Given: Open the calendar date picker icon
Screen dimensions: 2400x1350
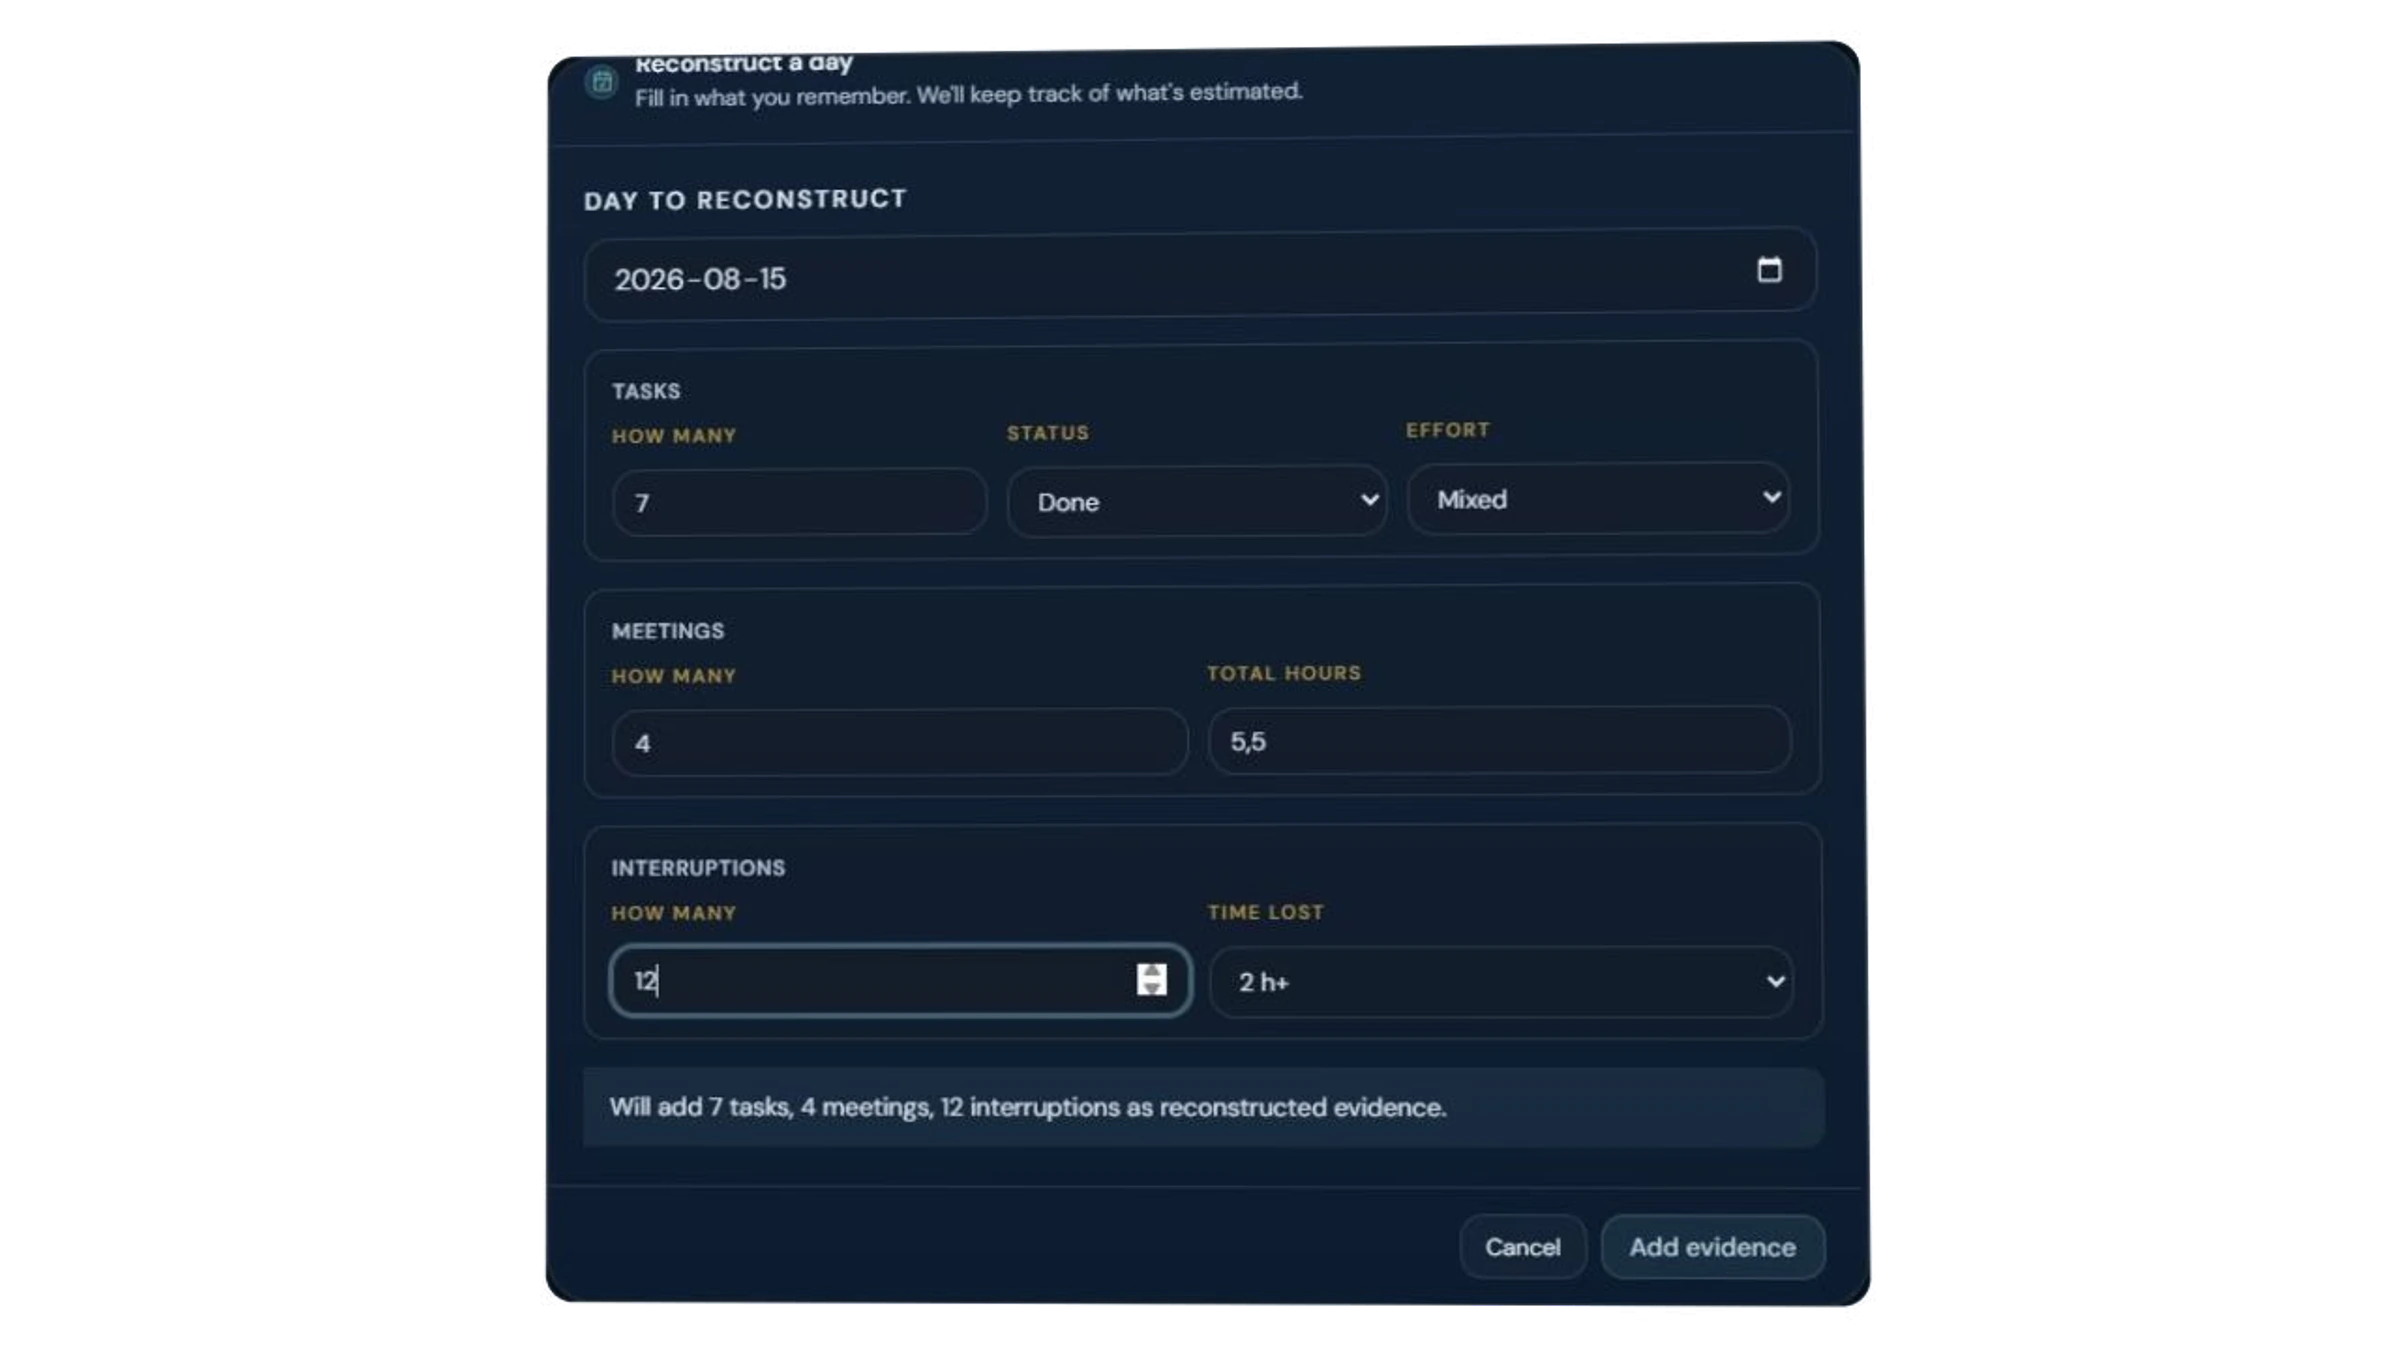Looking at the screenshot, I should (1769, 270).
